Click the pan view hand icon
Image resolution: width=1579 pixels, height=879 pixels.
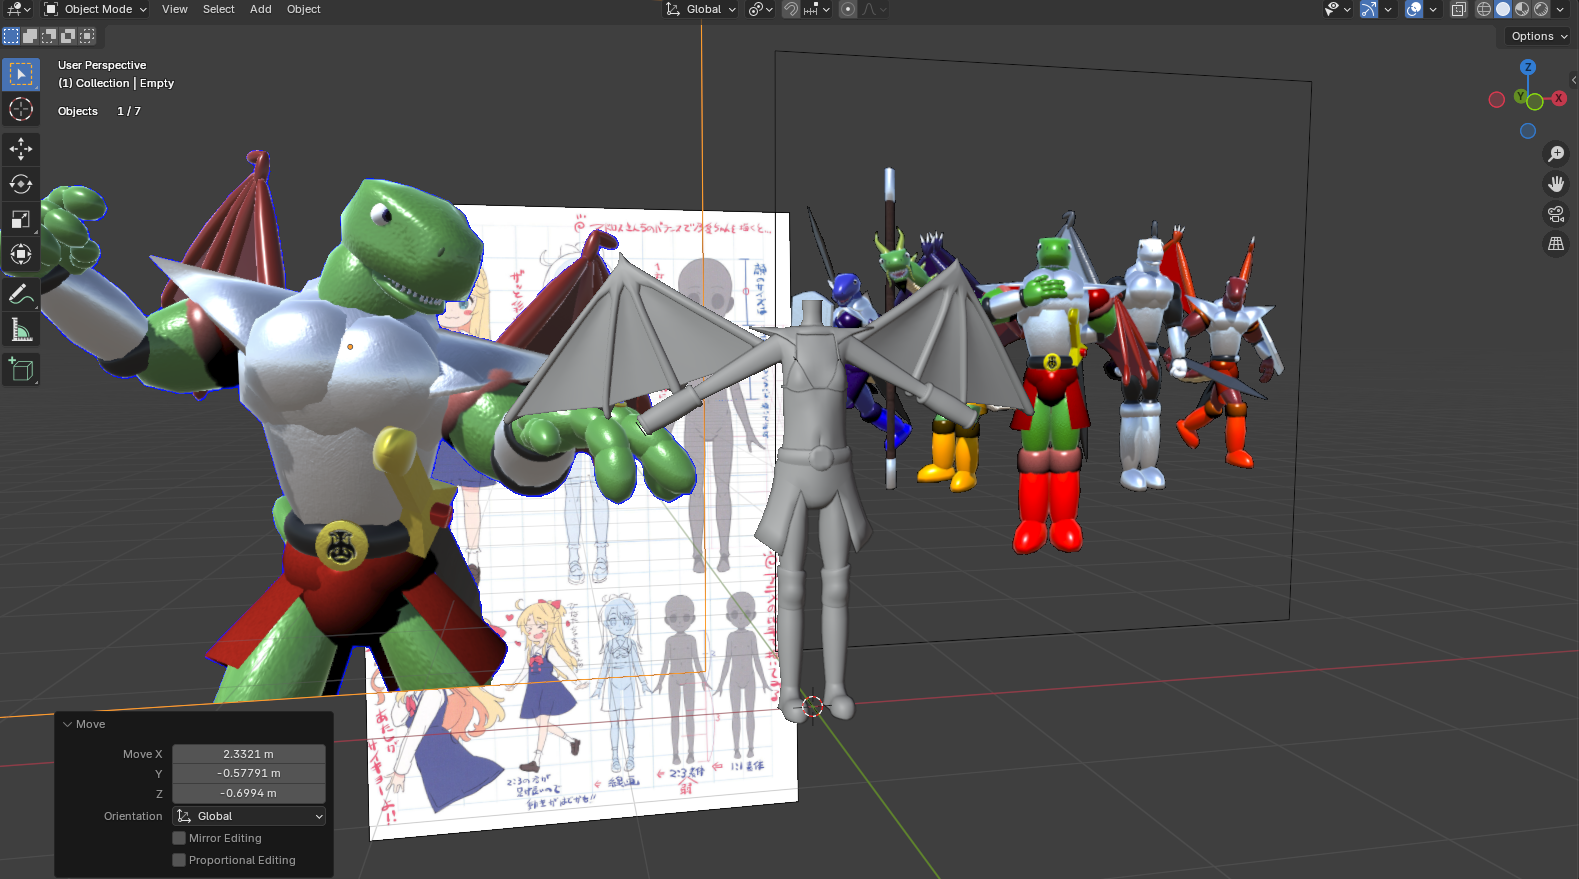(x=1556, y=184)
